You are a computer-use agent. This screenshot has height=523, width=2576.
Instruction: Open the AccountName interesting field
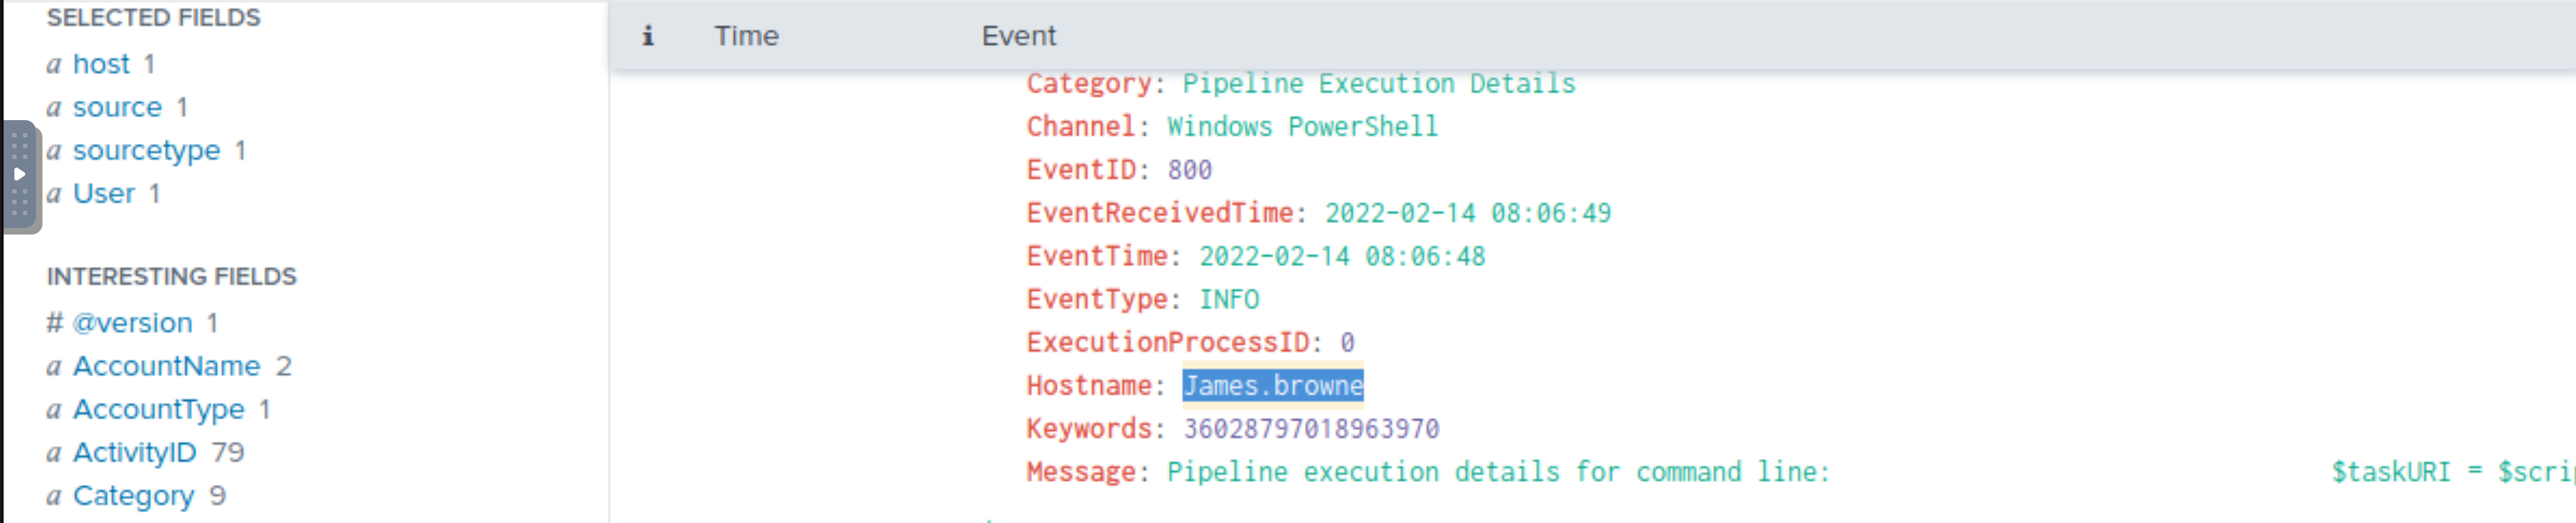click(x=166, y=366)
